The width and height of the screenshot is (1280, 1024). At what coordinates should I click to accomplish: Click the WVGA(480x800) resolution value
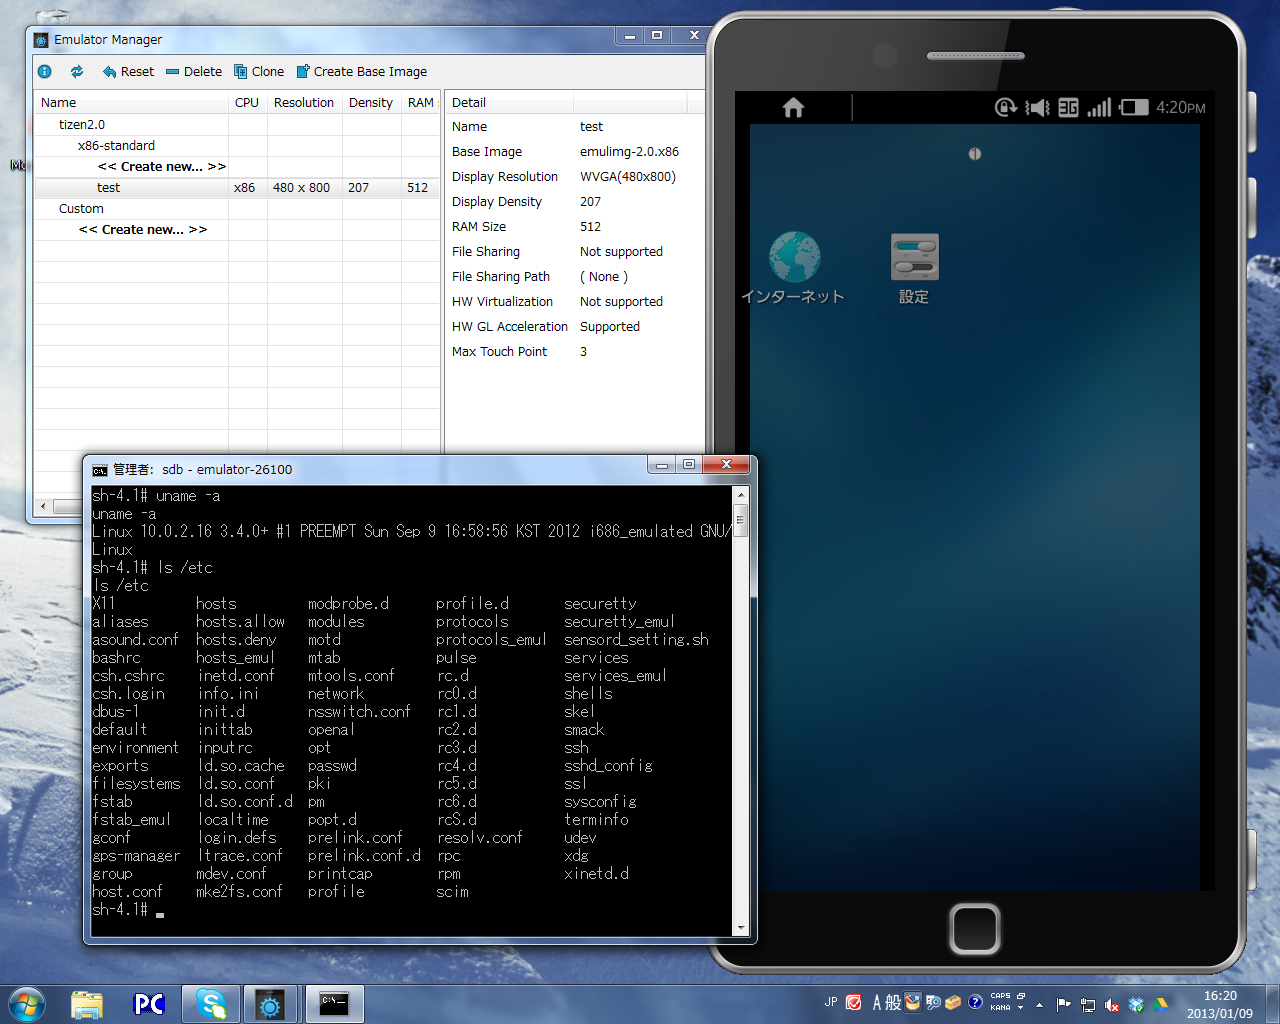[x=628, y=176]
